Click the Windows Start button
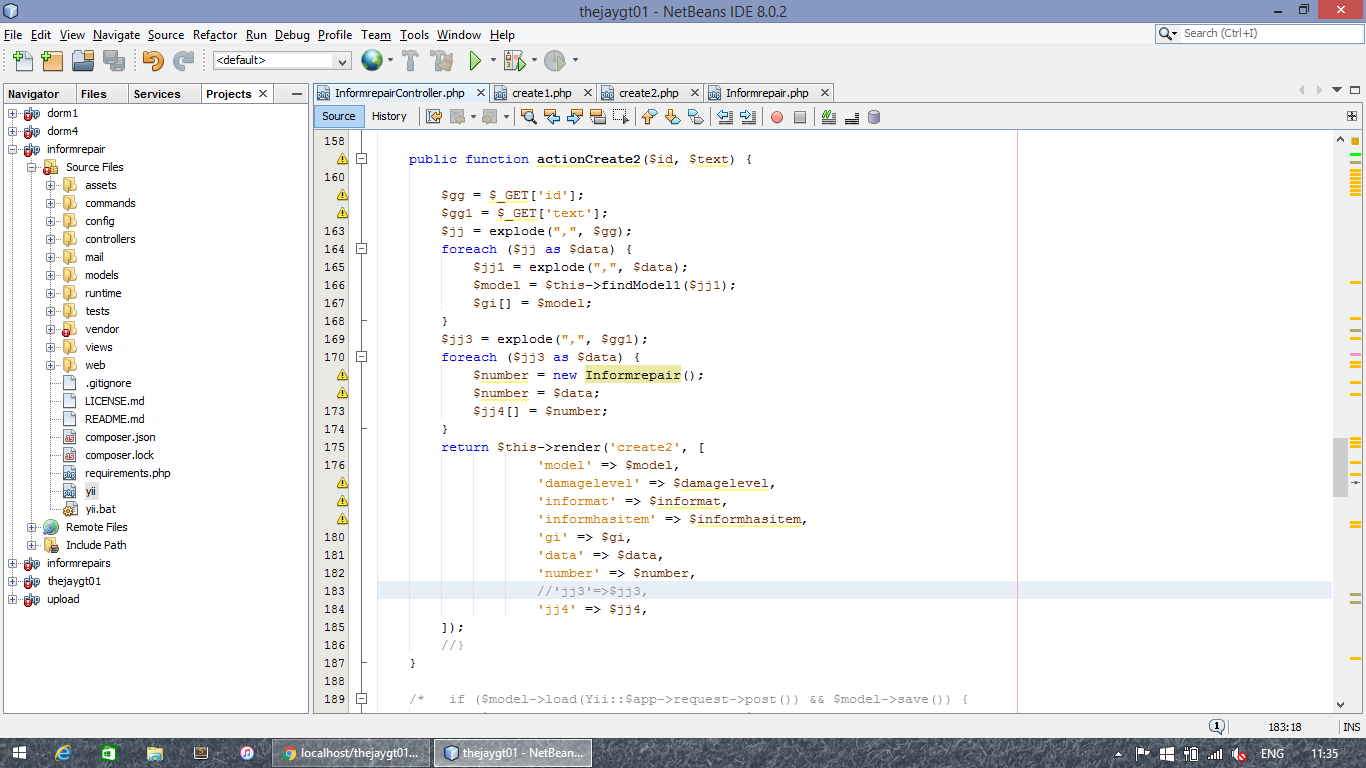 (21, 753)
